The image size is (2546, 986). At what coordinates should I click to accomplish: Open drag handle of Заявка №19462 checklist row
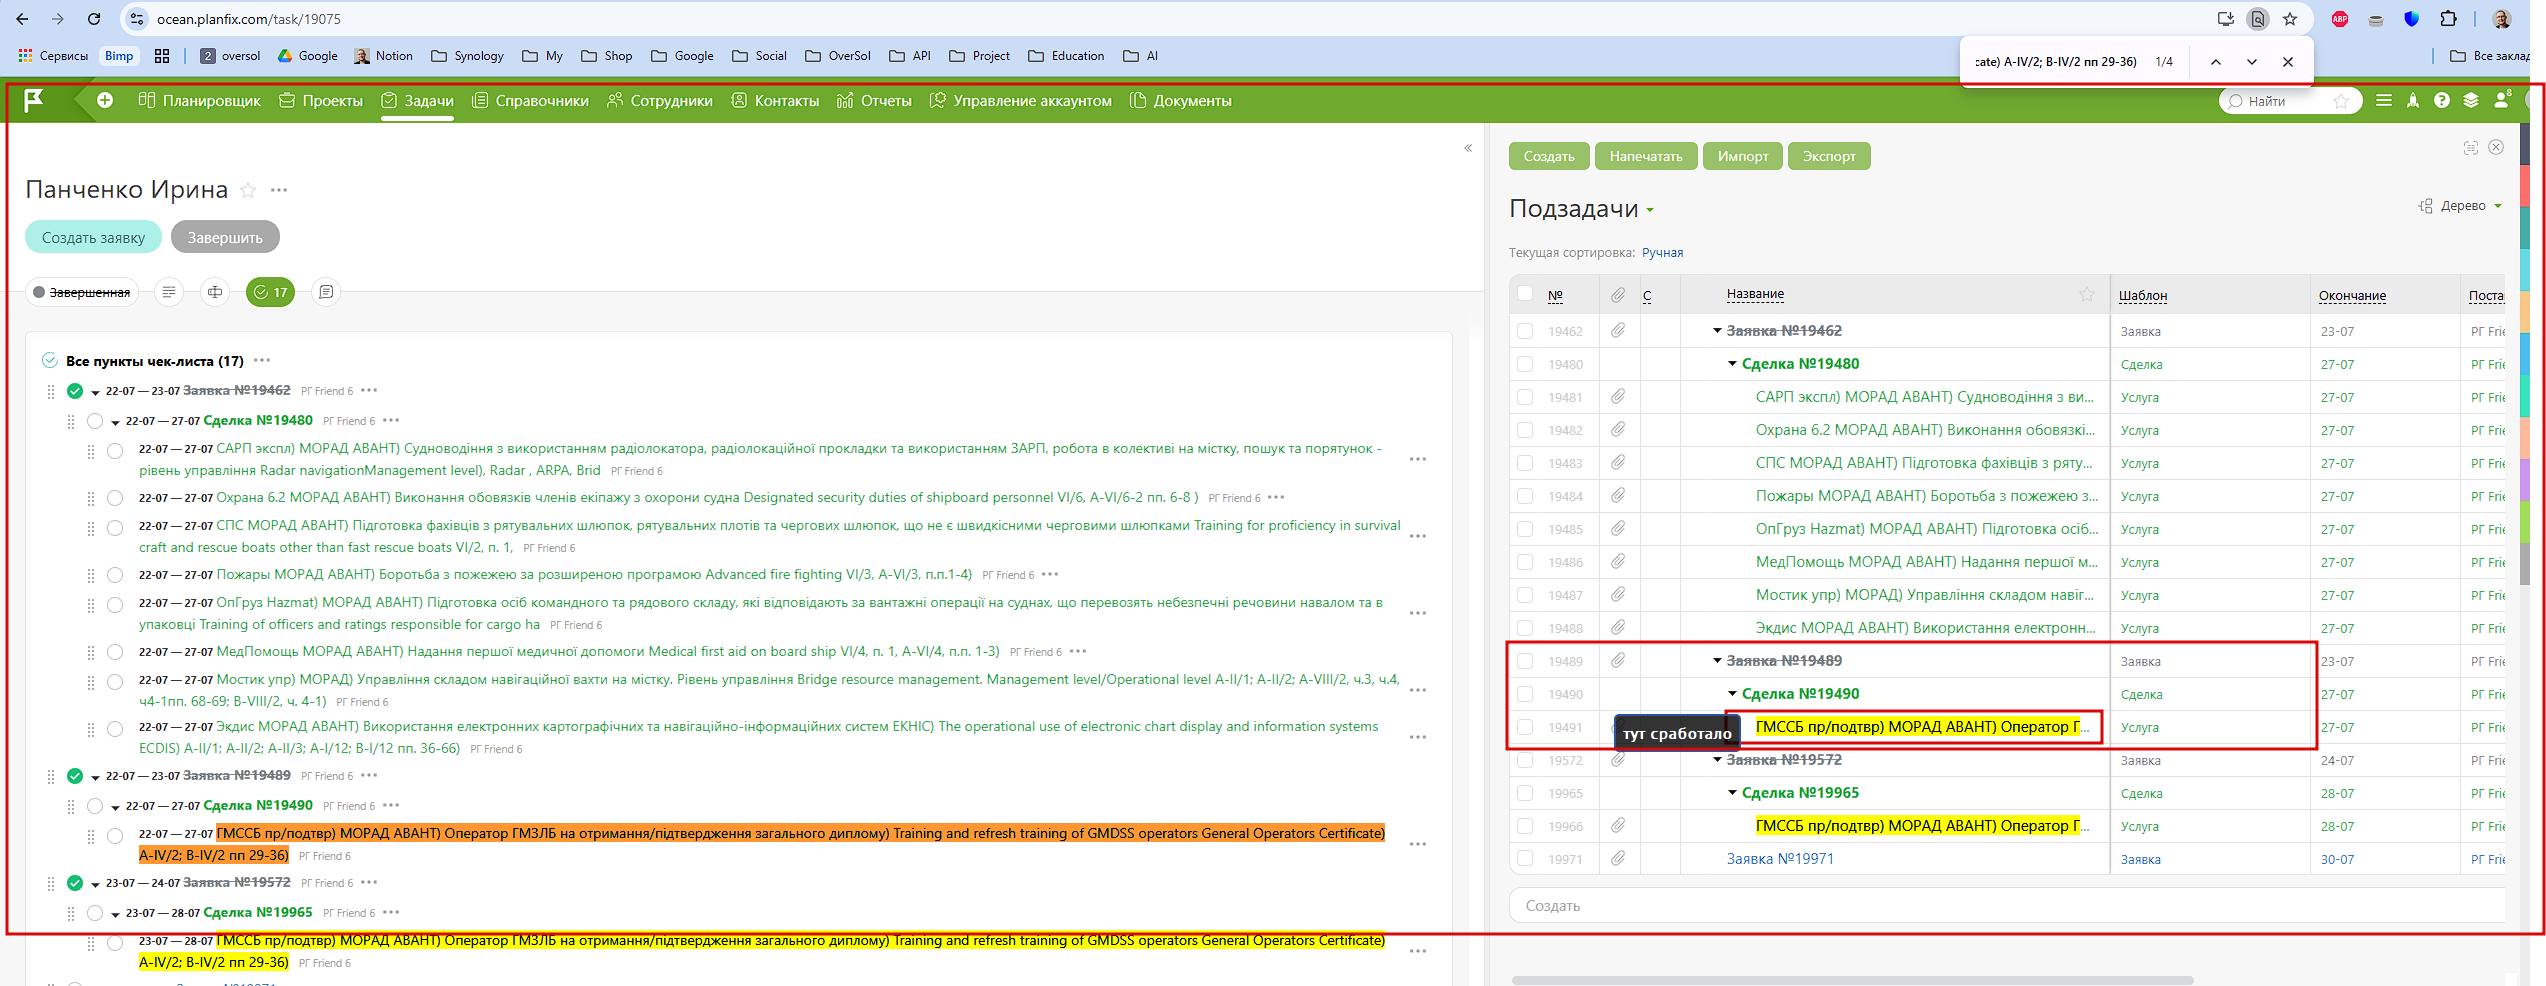coord(51,391)
